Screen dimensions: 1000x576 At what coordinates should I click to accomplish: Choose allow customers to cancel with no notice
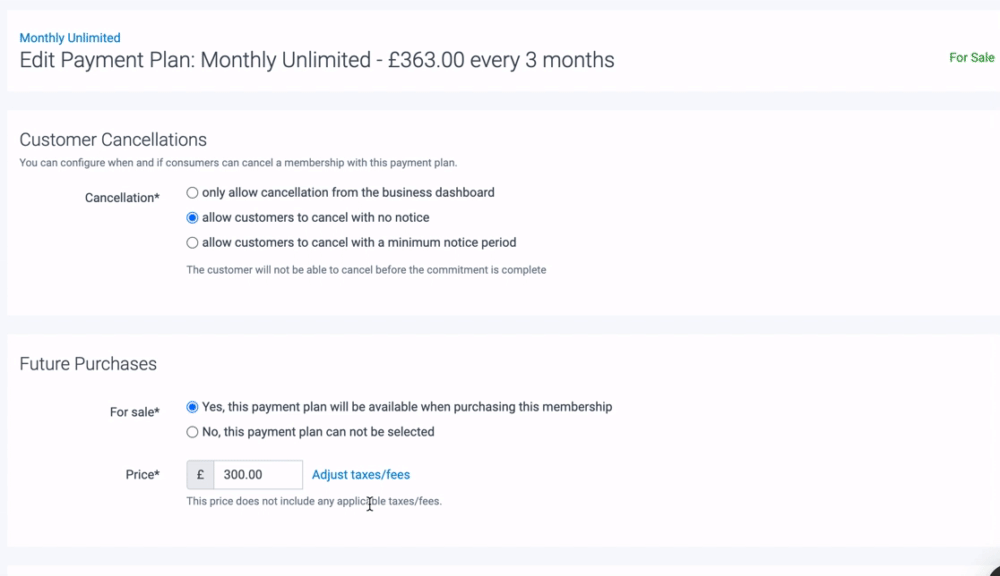click(192, 217)
